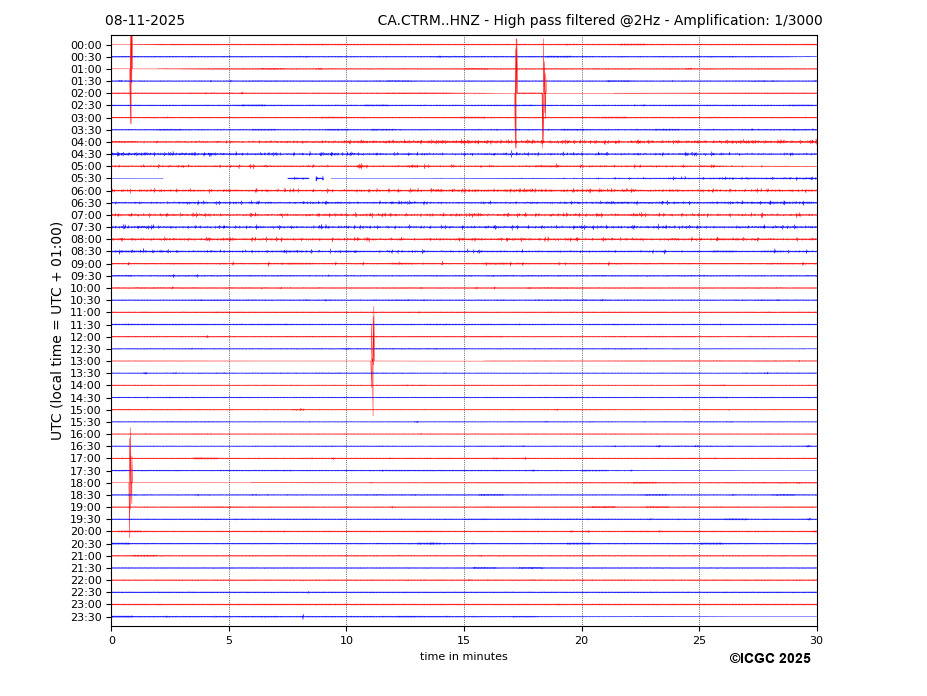The width and height of the screenshot is (927, 696).
Task: Select the 18:00 time row label
Action: [x=85, y=483]
